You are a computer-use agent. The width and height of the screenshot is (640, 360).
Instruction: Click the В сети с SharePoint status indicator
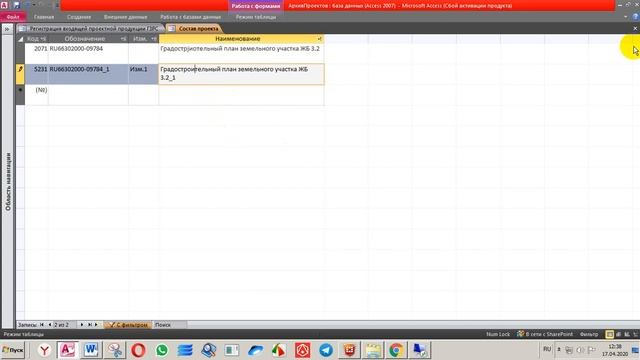pyautogui.click(x=545, y=334)
